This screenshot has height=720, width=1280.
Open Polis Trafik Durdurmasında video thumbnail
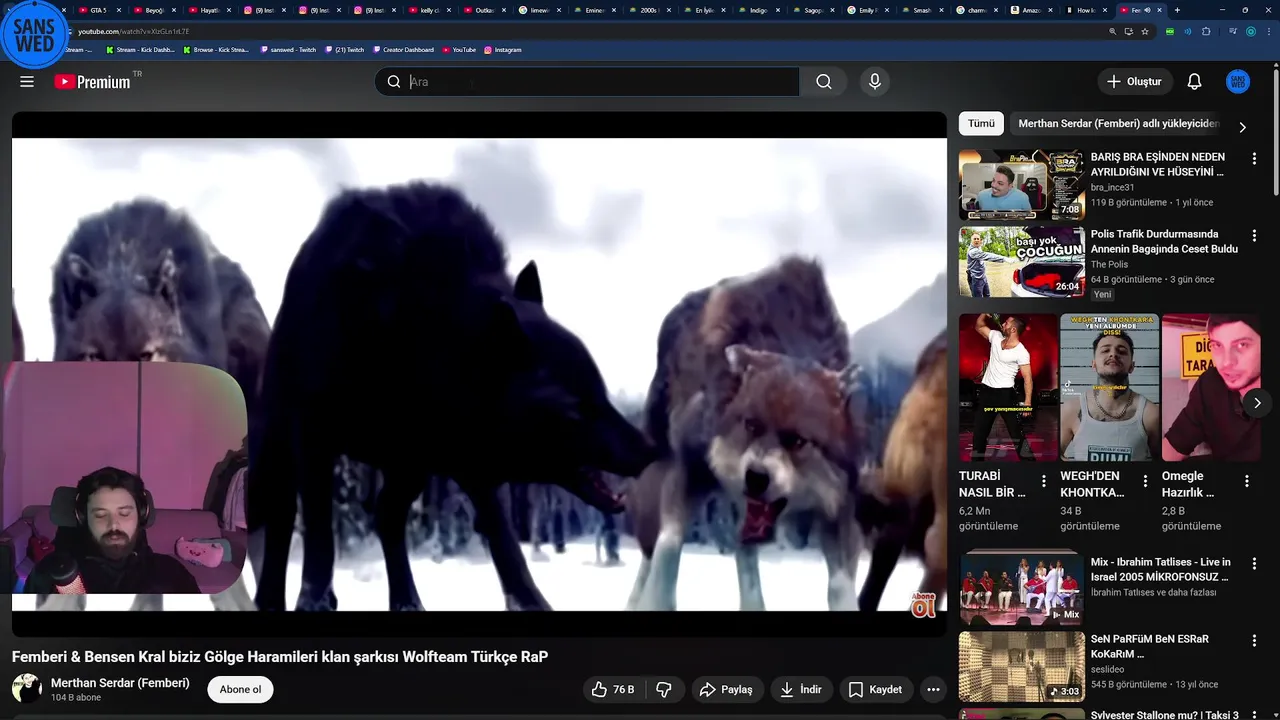[x=1021, y=262]
